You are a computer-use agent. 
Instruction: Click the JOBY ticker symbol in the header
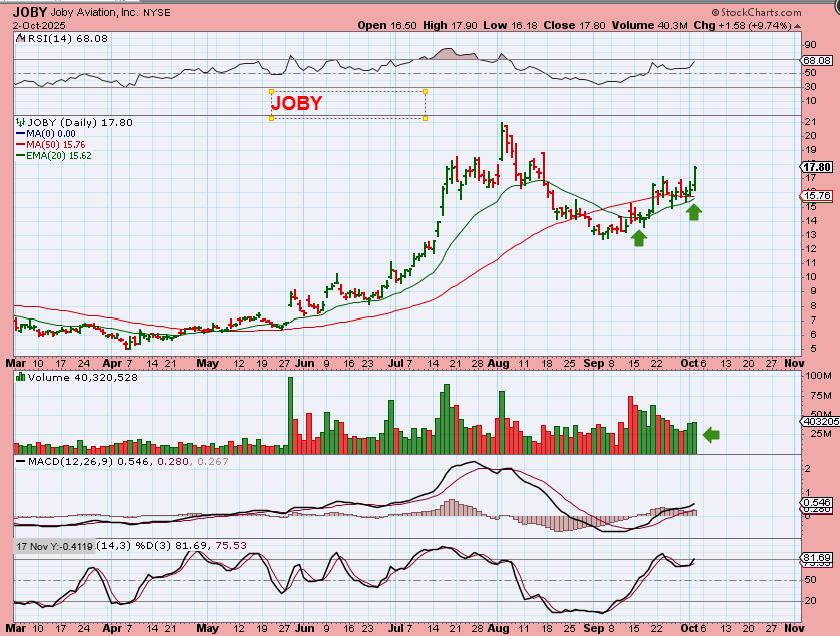click(30, 12)
